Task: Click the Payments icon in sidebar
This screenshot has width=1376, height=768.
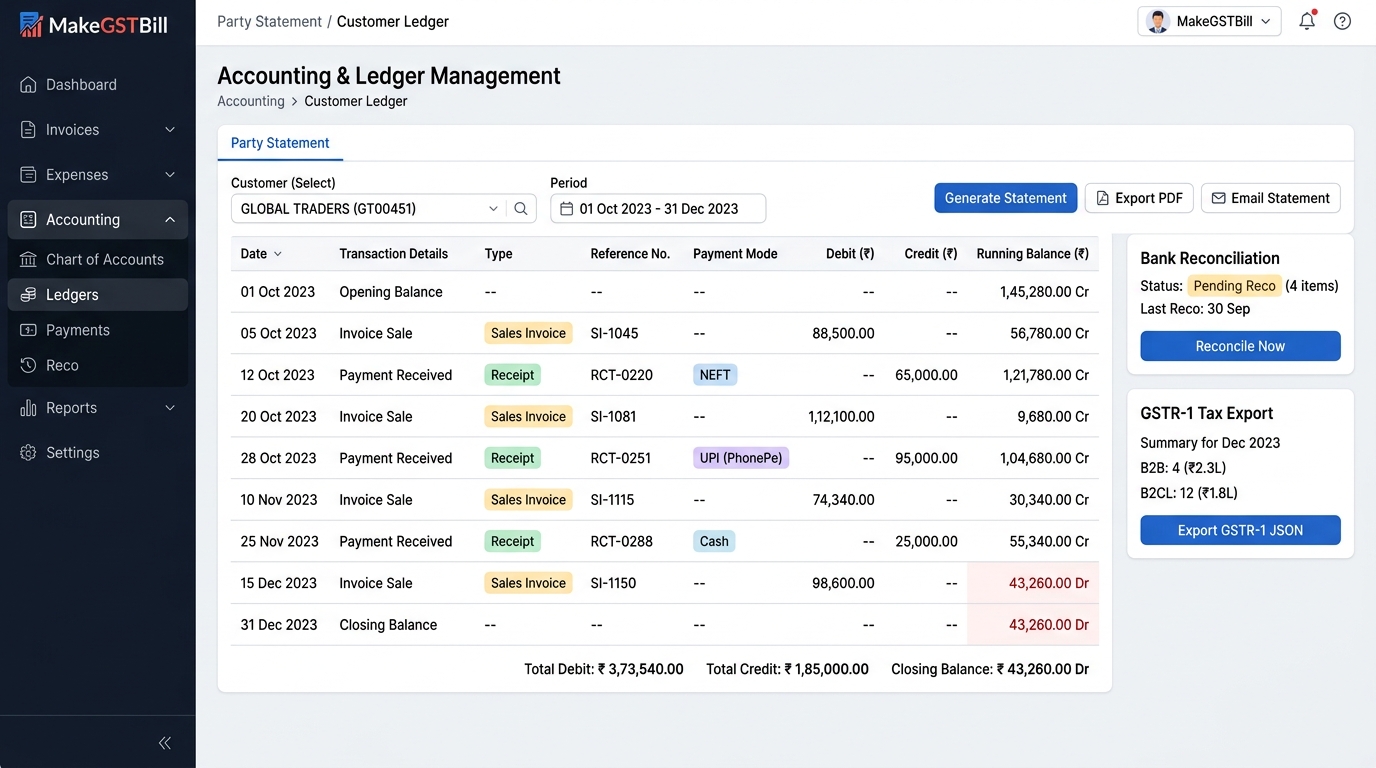Action: [x=29, y=330]
